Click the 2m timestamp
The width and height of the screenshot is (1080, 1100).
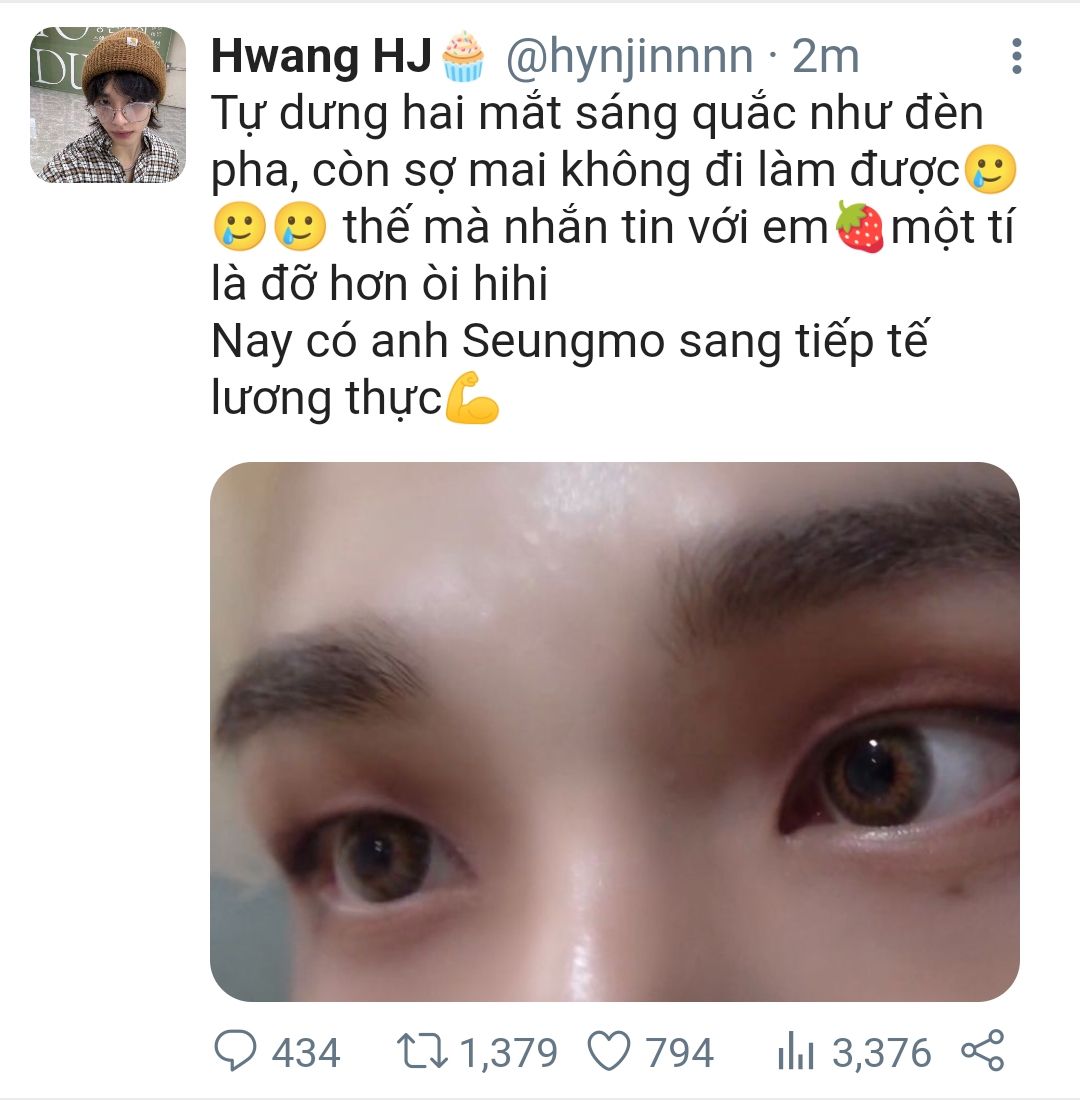click(825, 56)
